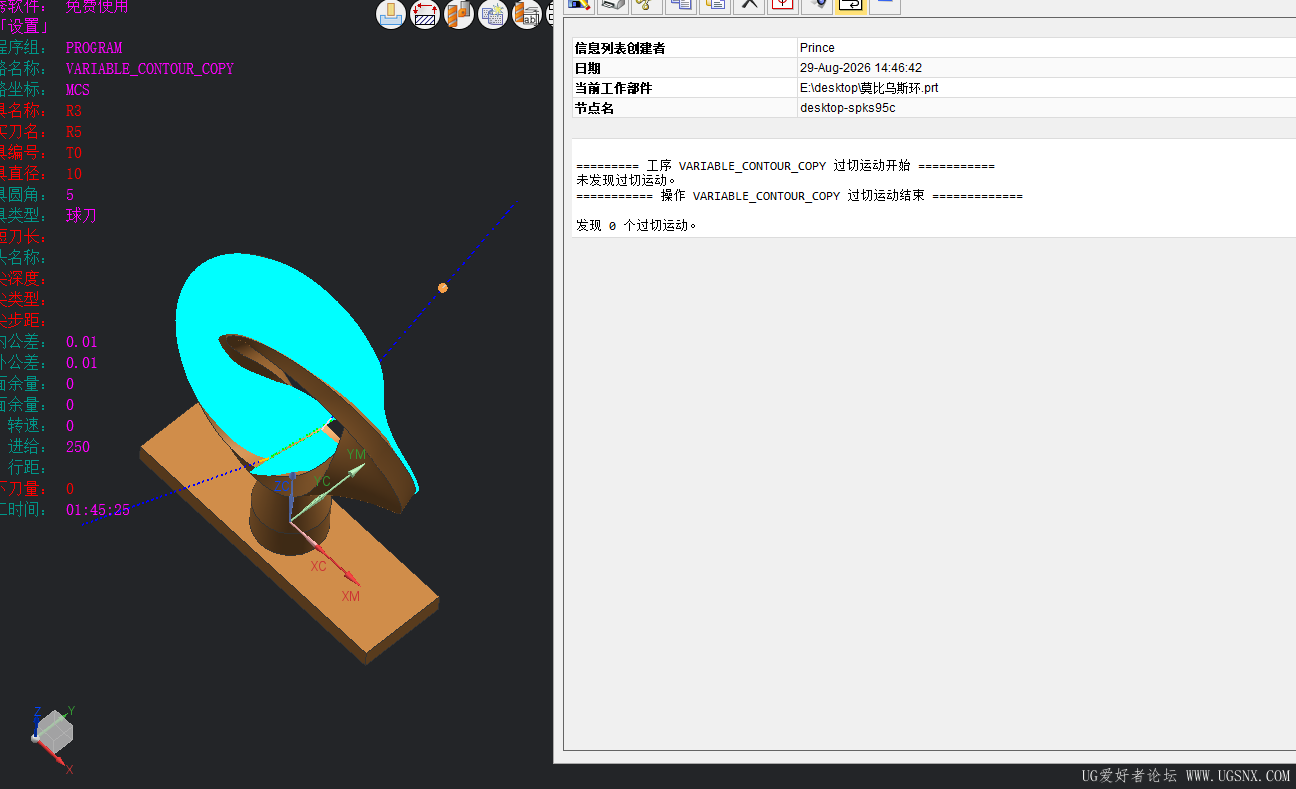Click the '日期' label
The height and width of the screenshot is (789, 1296).
tap(588, 68)
